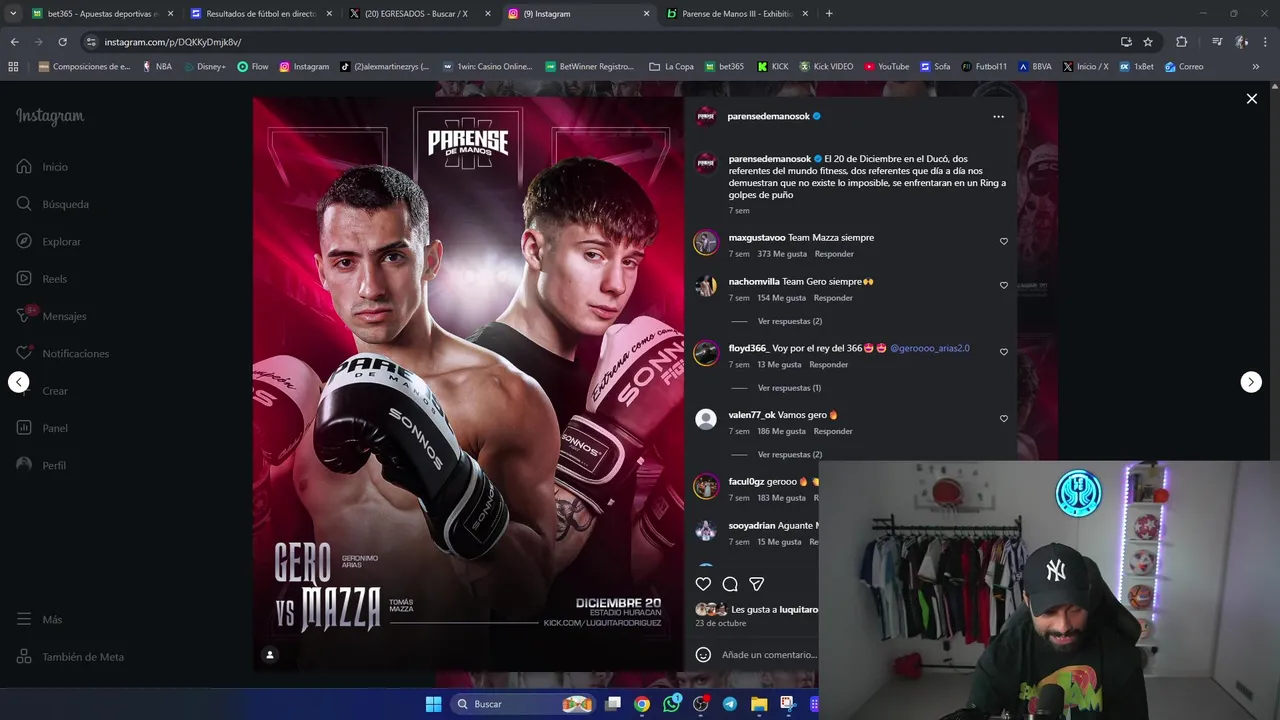Like maxgustavoo's comment
This screenshot has height=720, width=1280.
[x=1004, y=241]
